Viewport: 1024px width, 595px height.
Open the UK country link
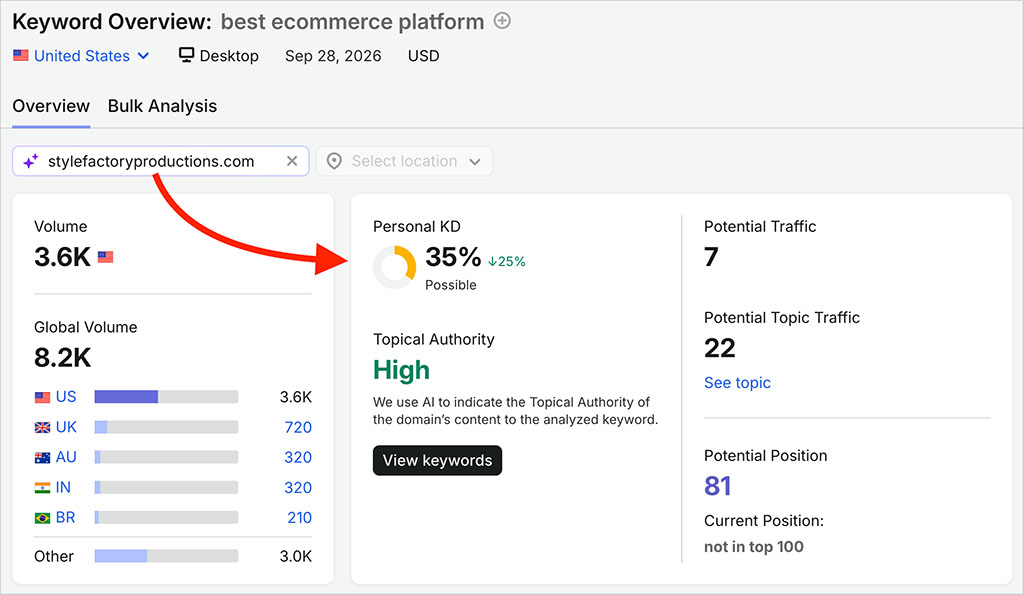click(x=66, y=427)
